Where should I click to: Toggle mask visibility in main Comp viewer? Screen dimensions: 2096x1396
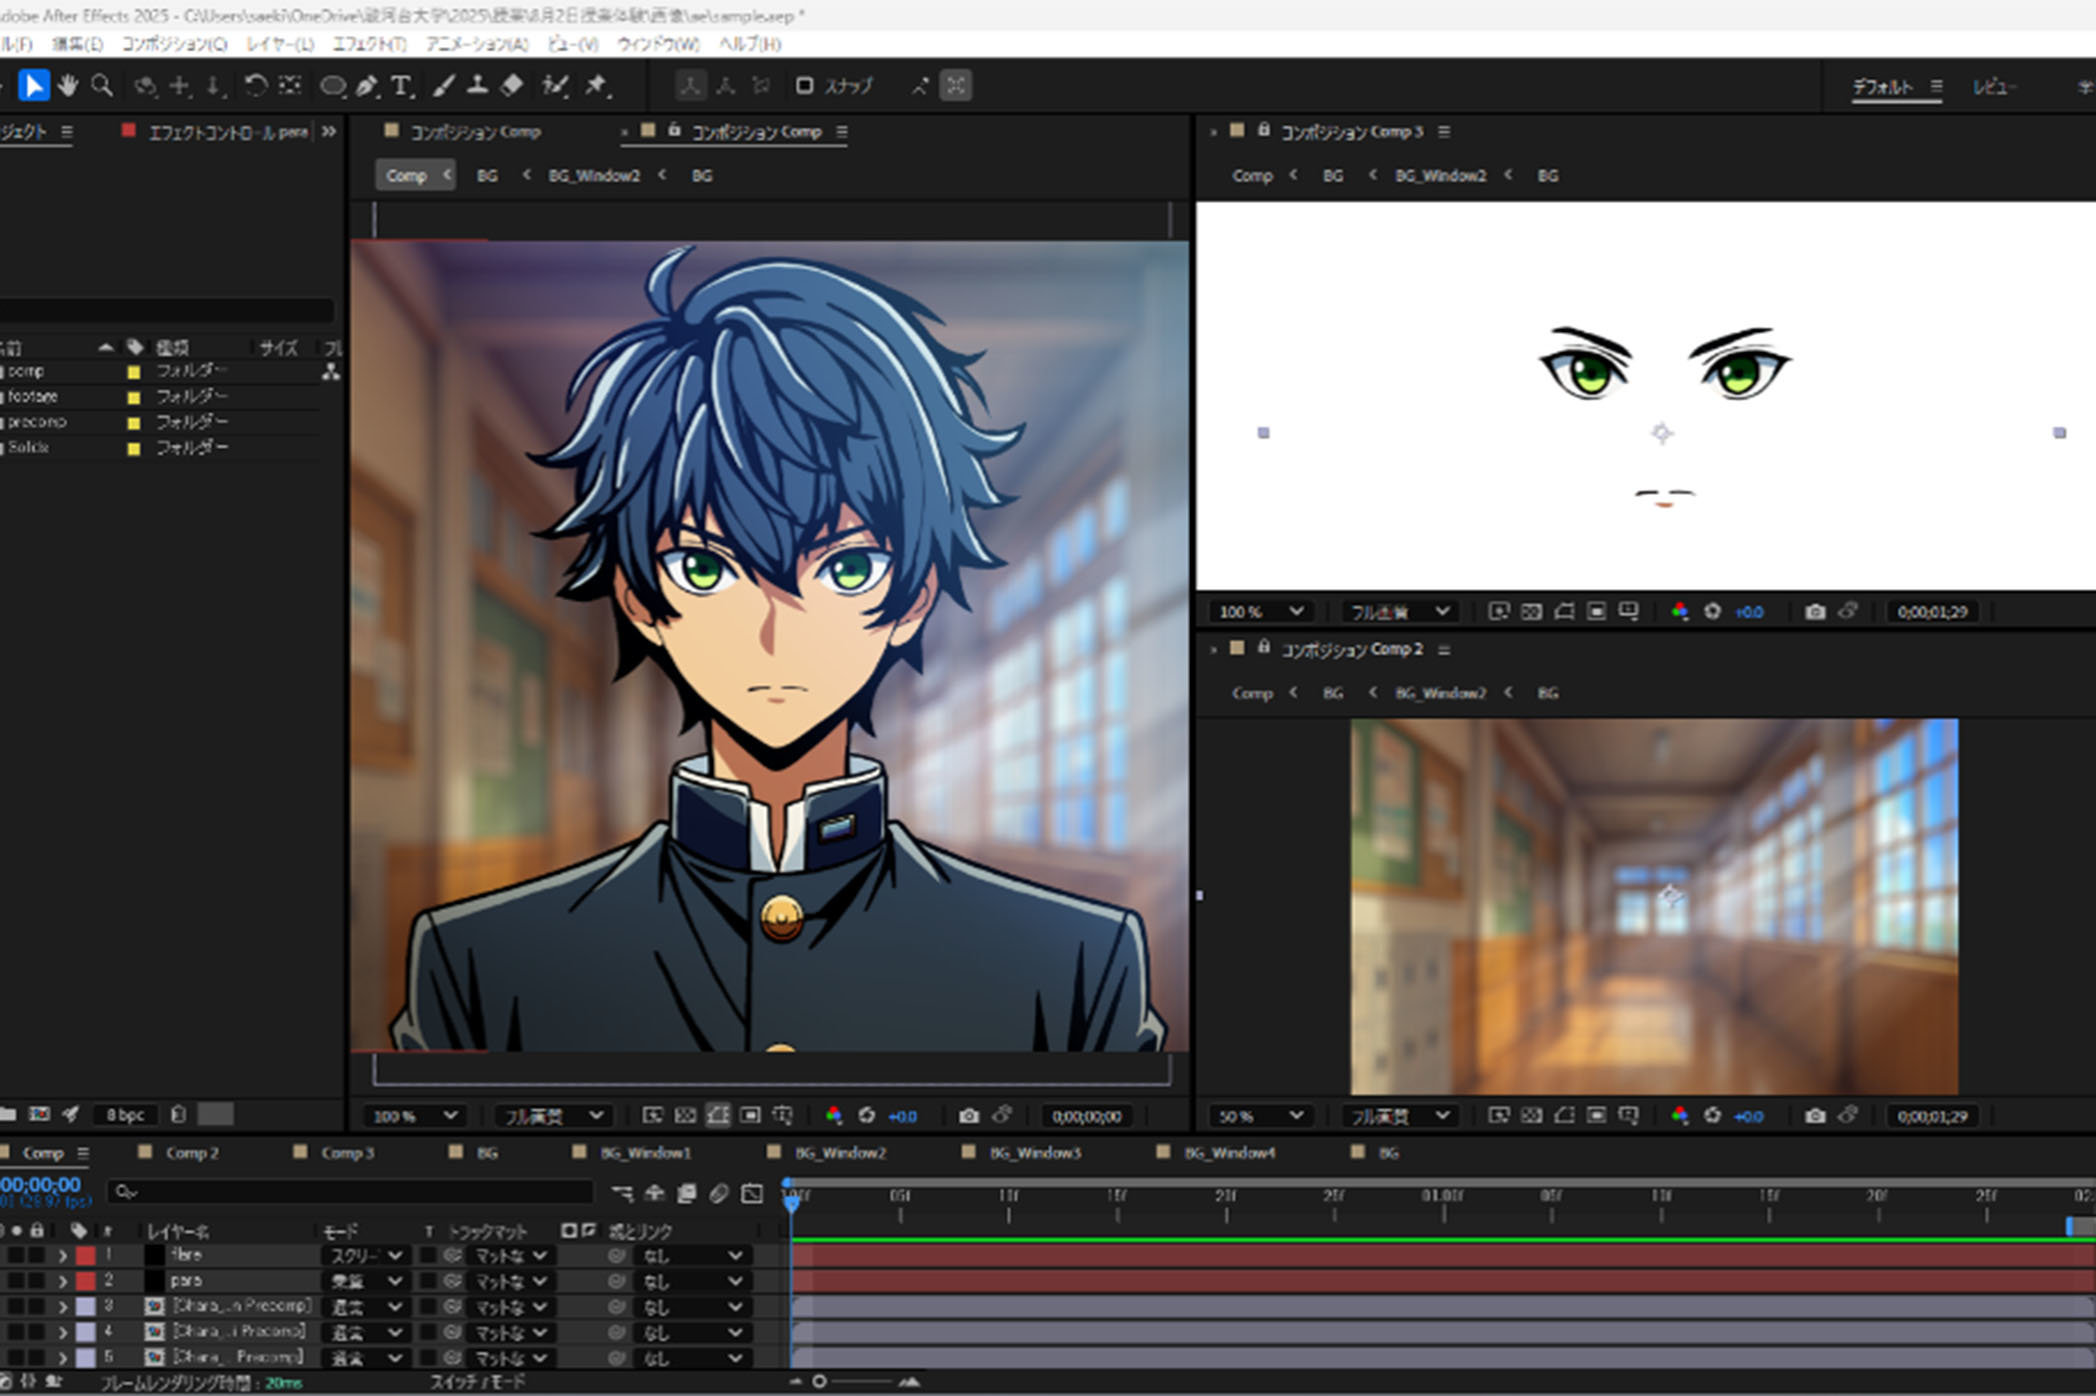coord(718,1115)
